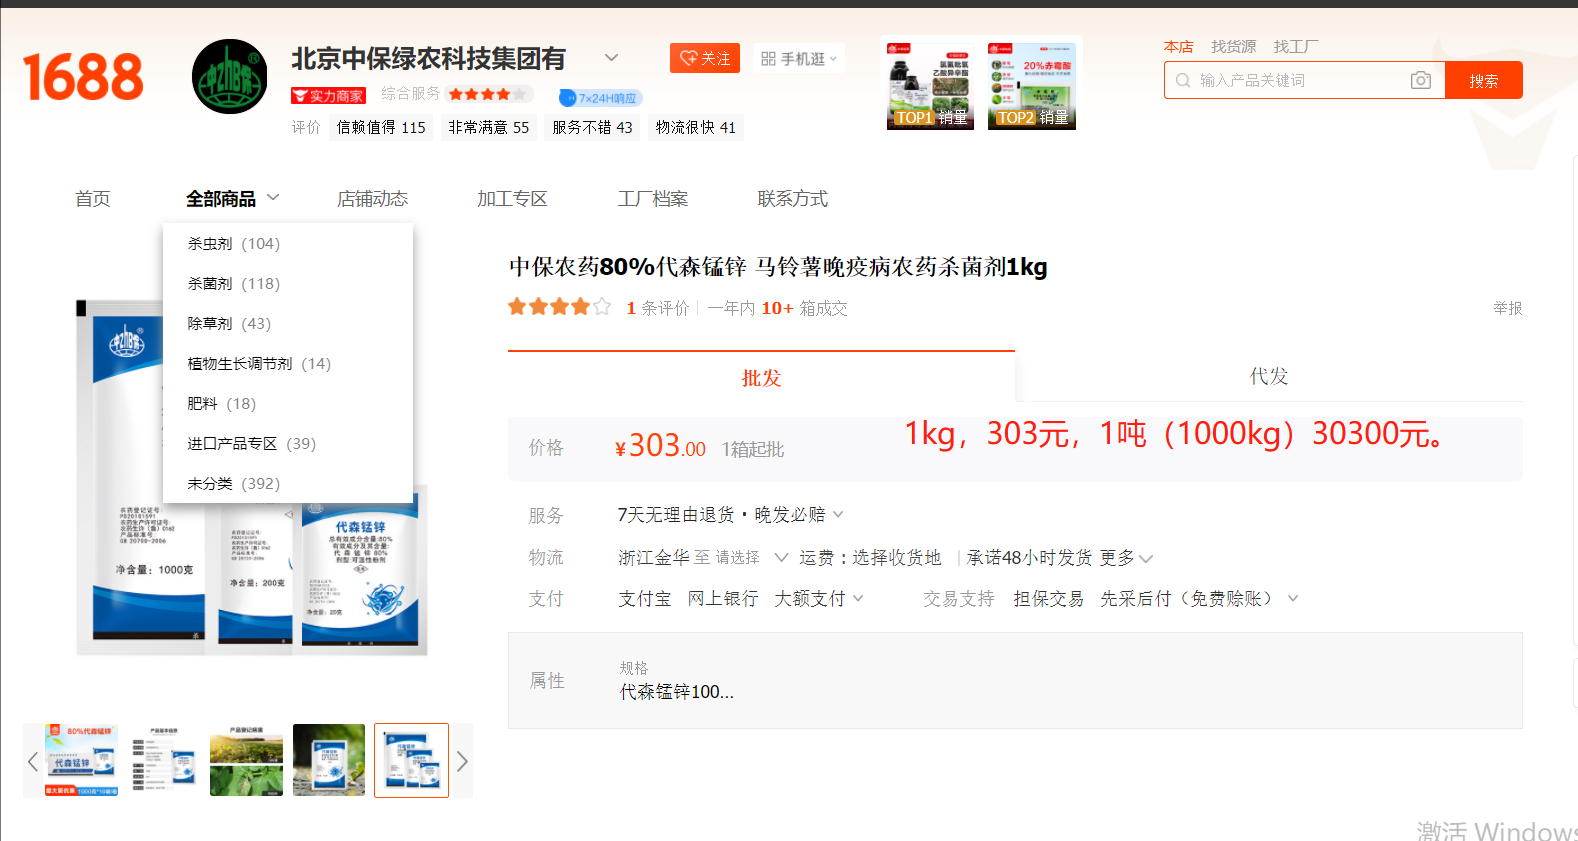Viewport: 1578px width, 841px height.
Task: Click the 举报 report link
Action: pyautogui.click(x=1508, y=308)
